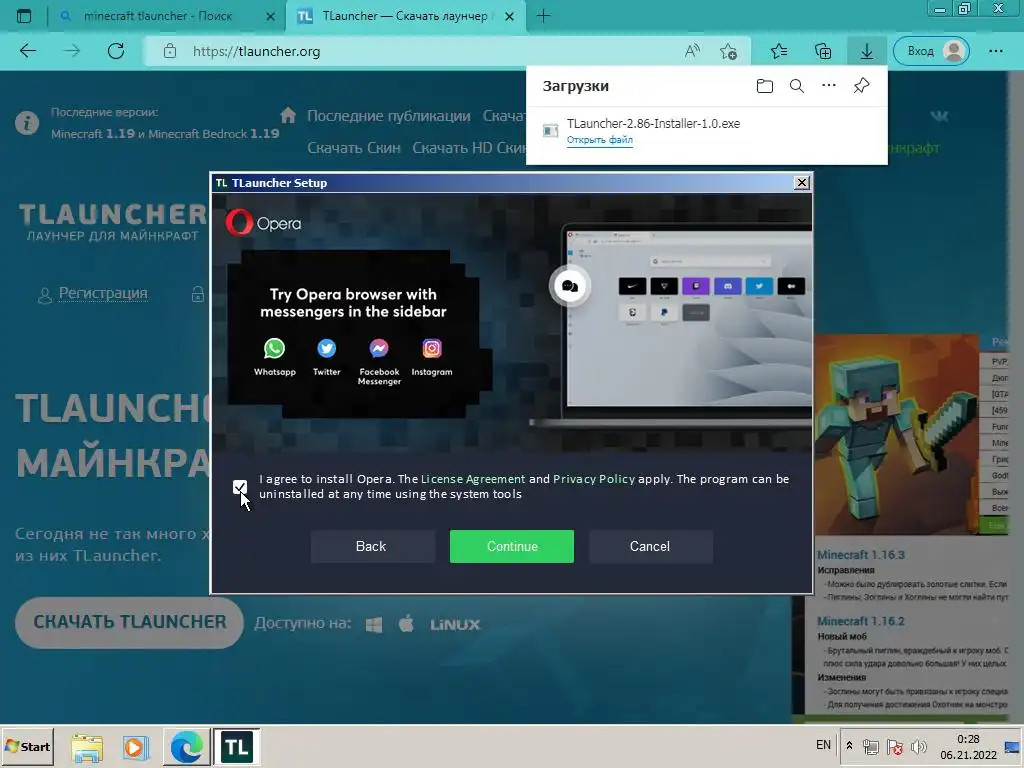
Task: Click the Edge taskbar icon
Action: click(x=186, y=747)
